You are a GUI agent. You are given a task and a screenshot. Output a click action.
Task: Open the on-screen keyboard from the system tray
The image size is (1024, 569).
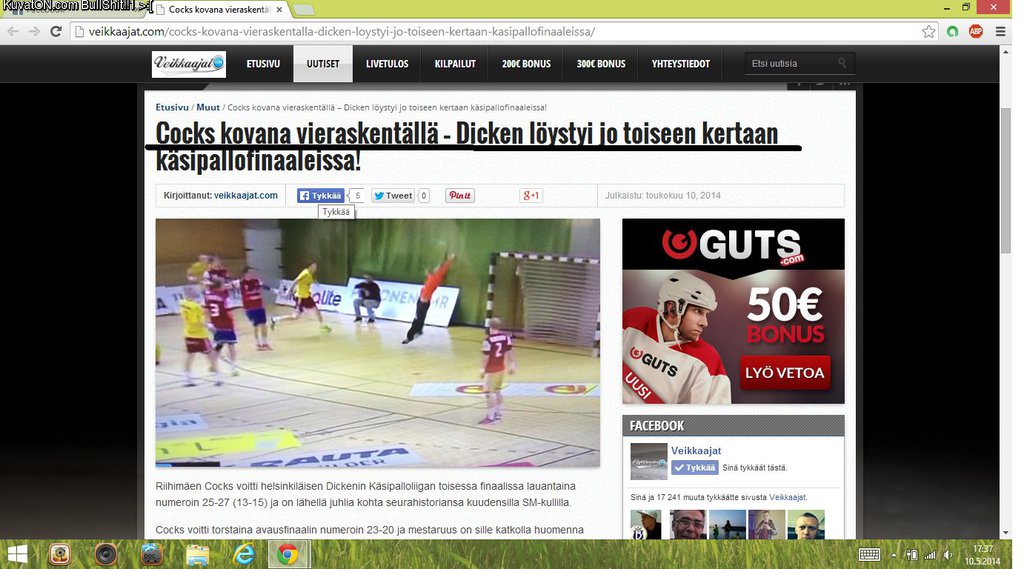869,554
